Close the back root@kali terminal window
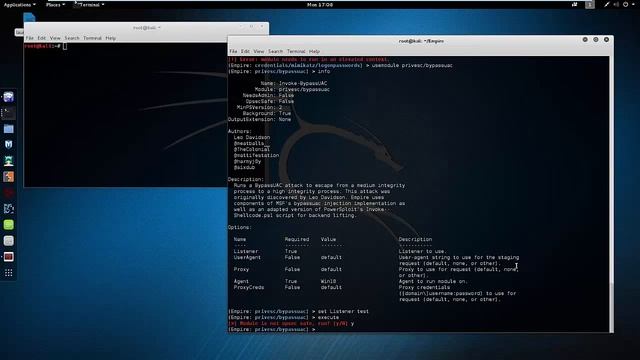The width and height of the screenshot is (640, 360). [x=262, y=27]
